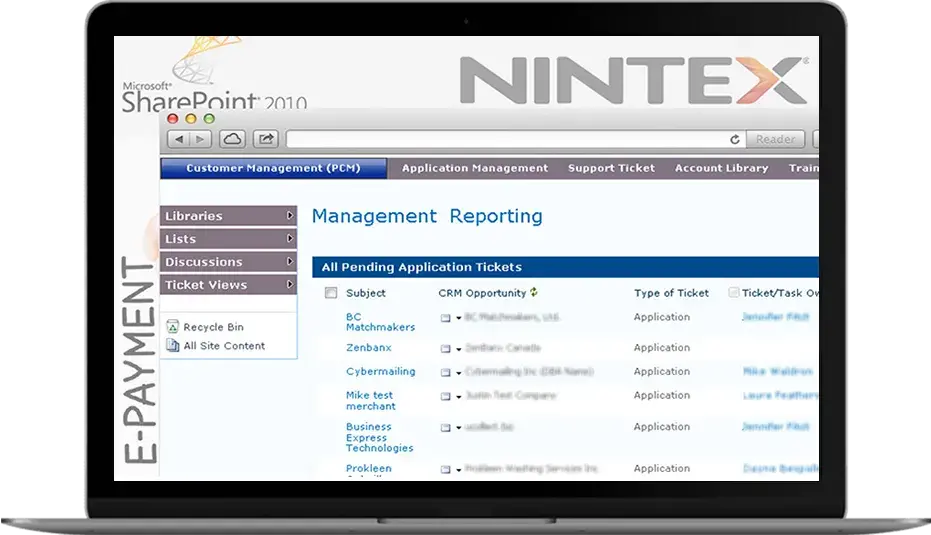Toggle the checkbox beside Ticket/Task column header
The height and width of the screenshot is (535, 931).
tap(734, 292)
